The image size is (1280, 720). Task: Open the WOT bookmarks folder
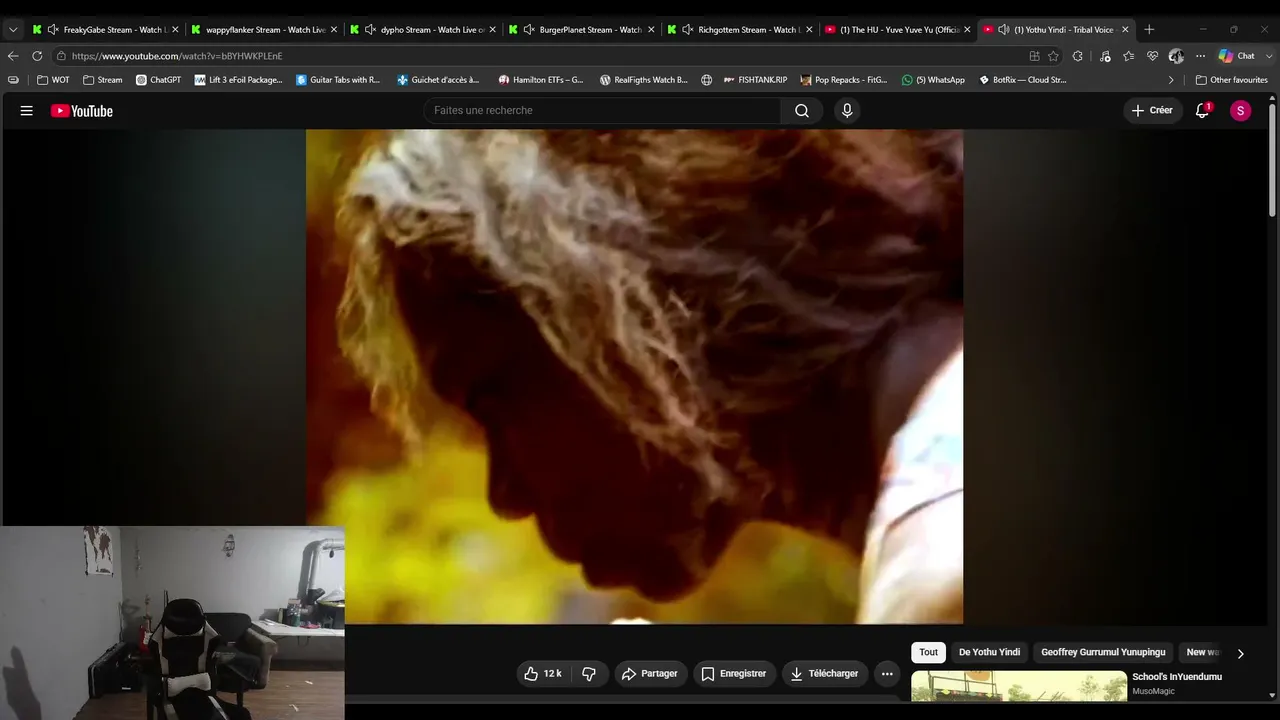(53, 80)
